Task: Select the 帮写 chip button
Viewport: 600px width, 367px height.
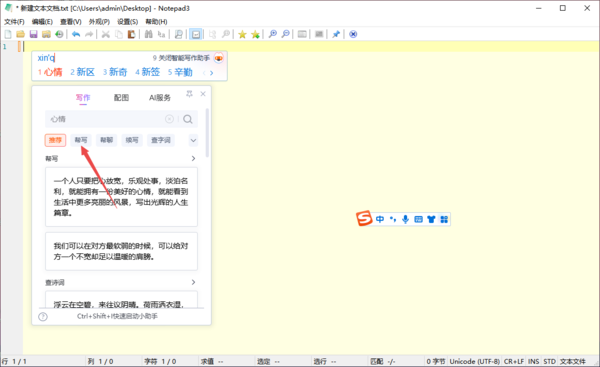Action: point(81,140)
